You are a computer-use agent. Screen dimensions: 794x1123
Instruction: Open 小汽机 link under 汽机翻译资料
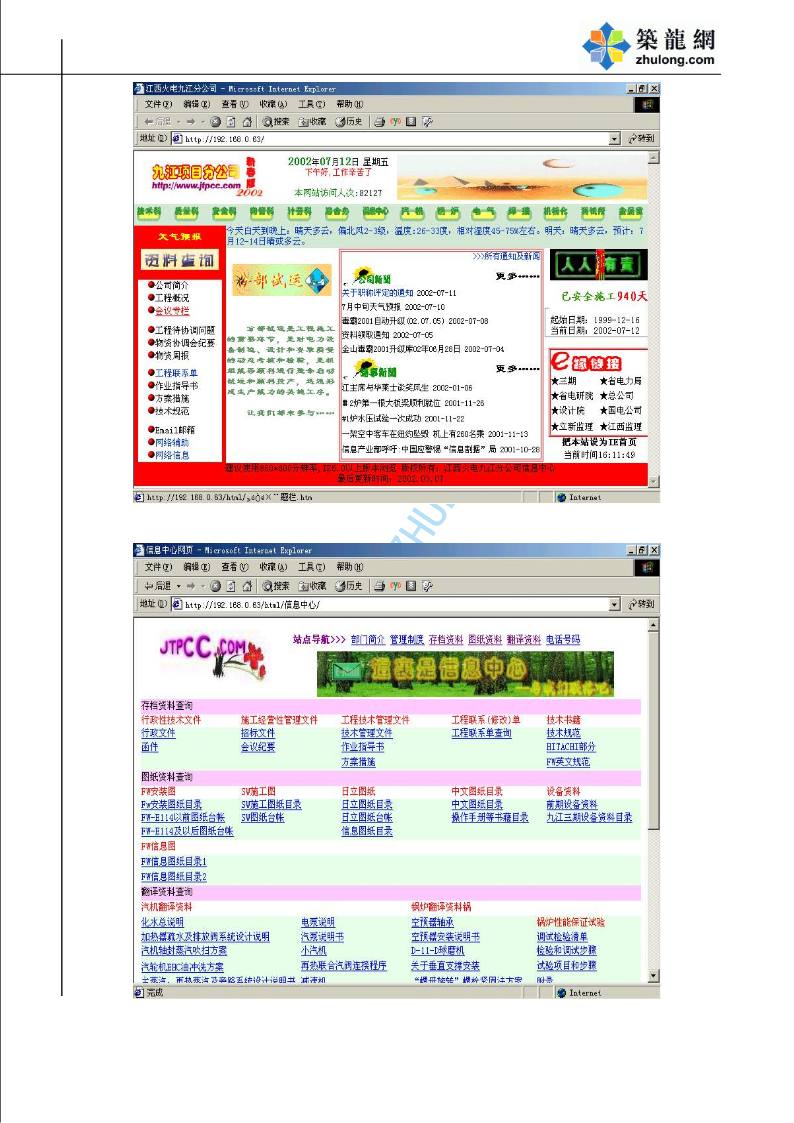tap(314, 950)
